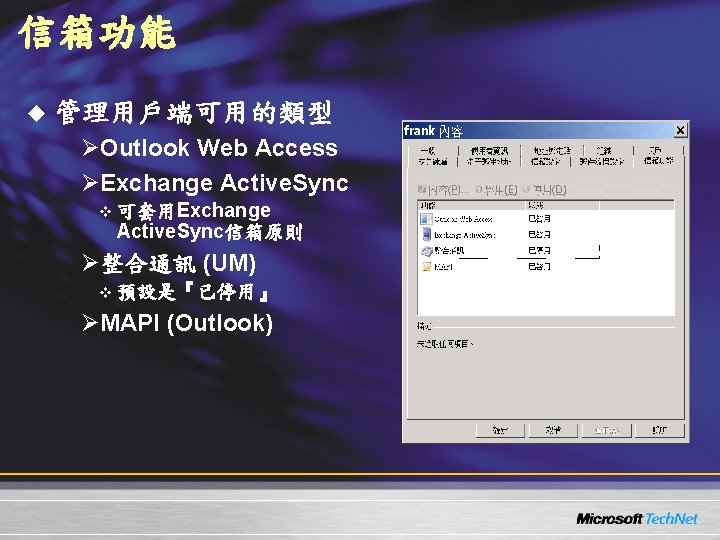Screen dimensions: 720x540
Task: Click the 功能 column header
Action: pyautogui.click(x=472, y=205)
